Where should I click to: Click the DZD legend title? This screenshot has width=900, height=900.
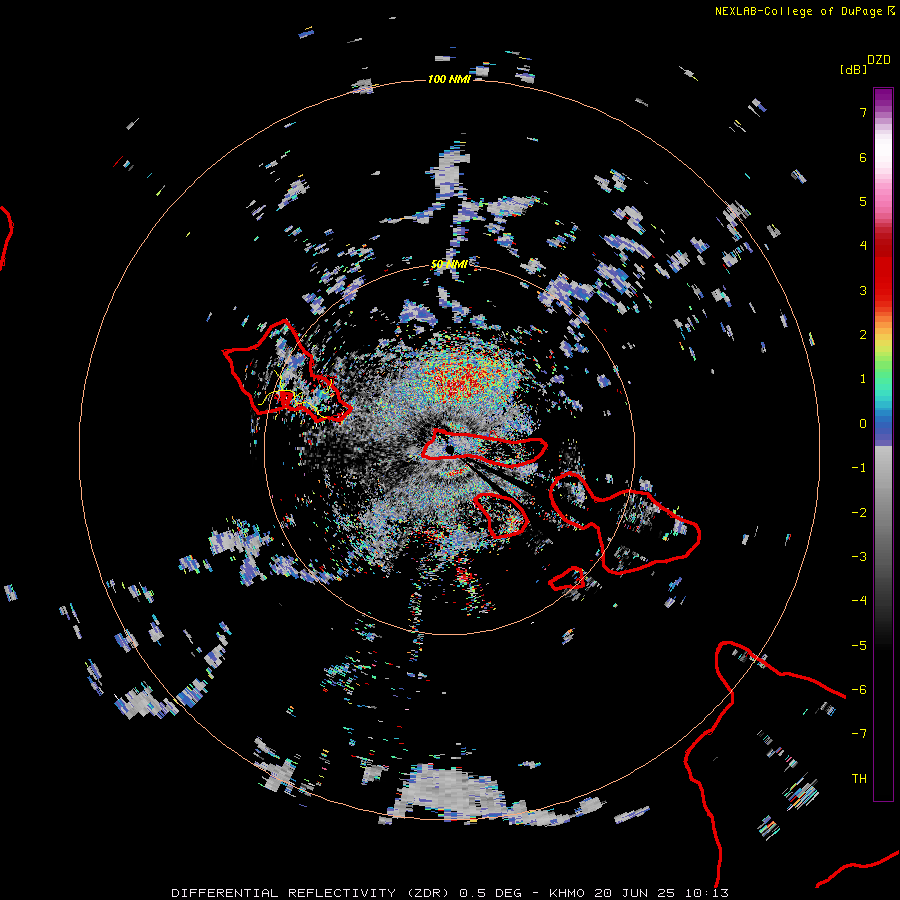click(879, 60)
